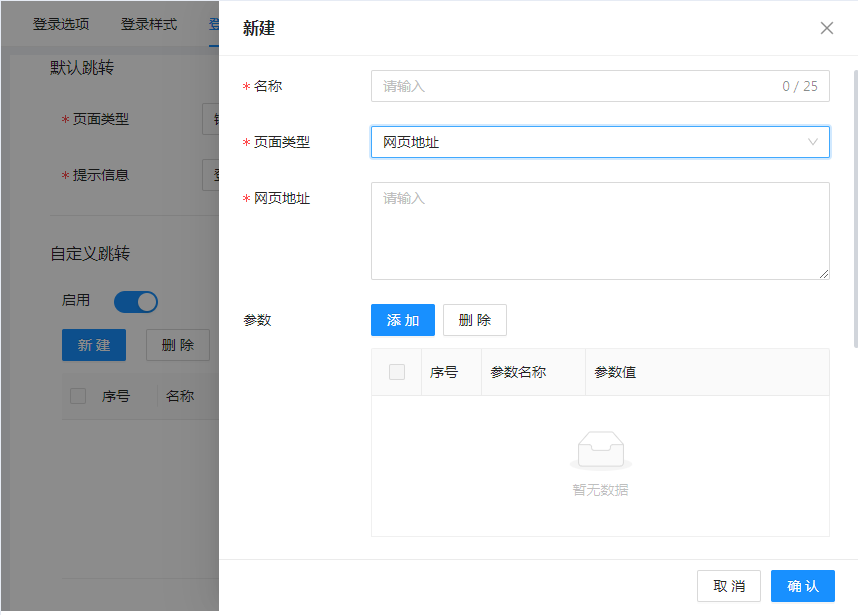Click the blue 添加 button
The width and height of the screenshot is (858, 615).
pyautogui.click(x=403, y=320)
